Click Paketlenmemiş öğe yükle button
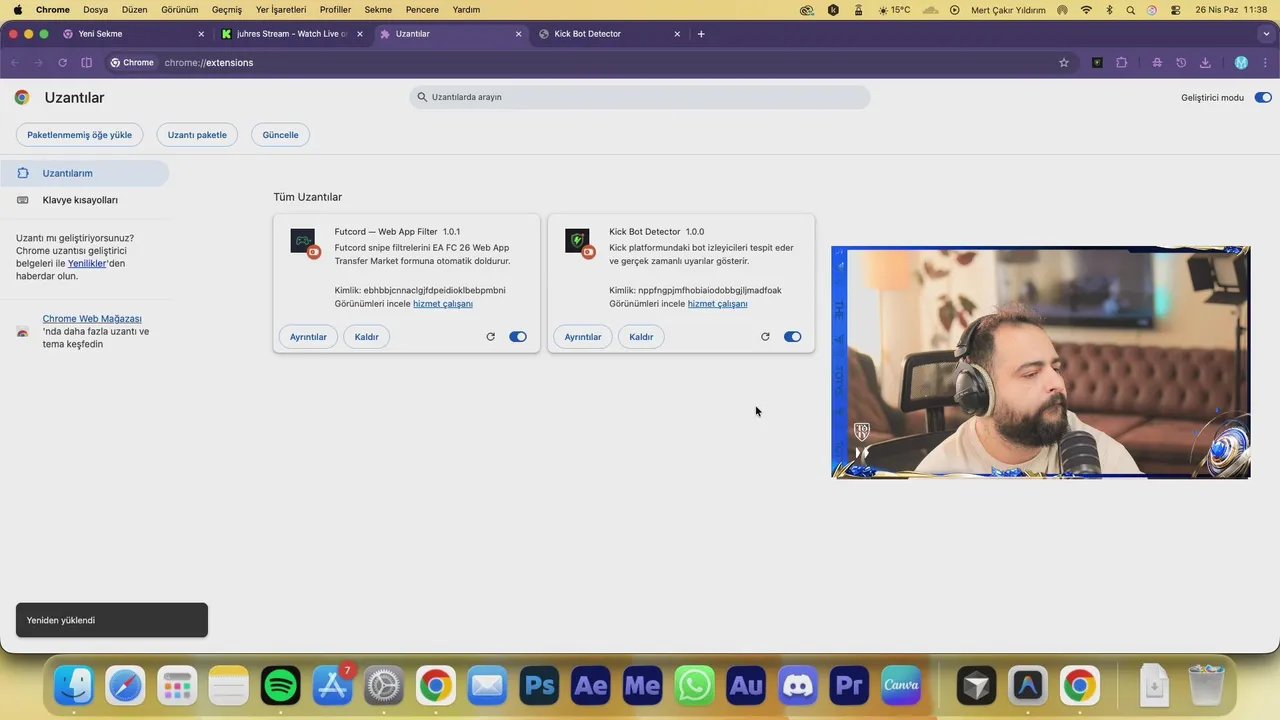1280x720 pixels. (80, 135)
